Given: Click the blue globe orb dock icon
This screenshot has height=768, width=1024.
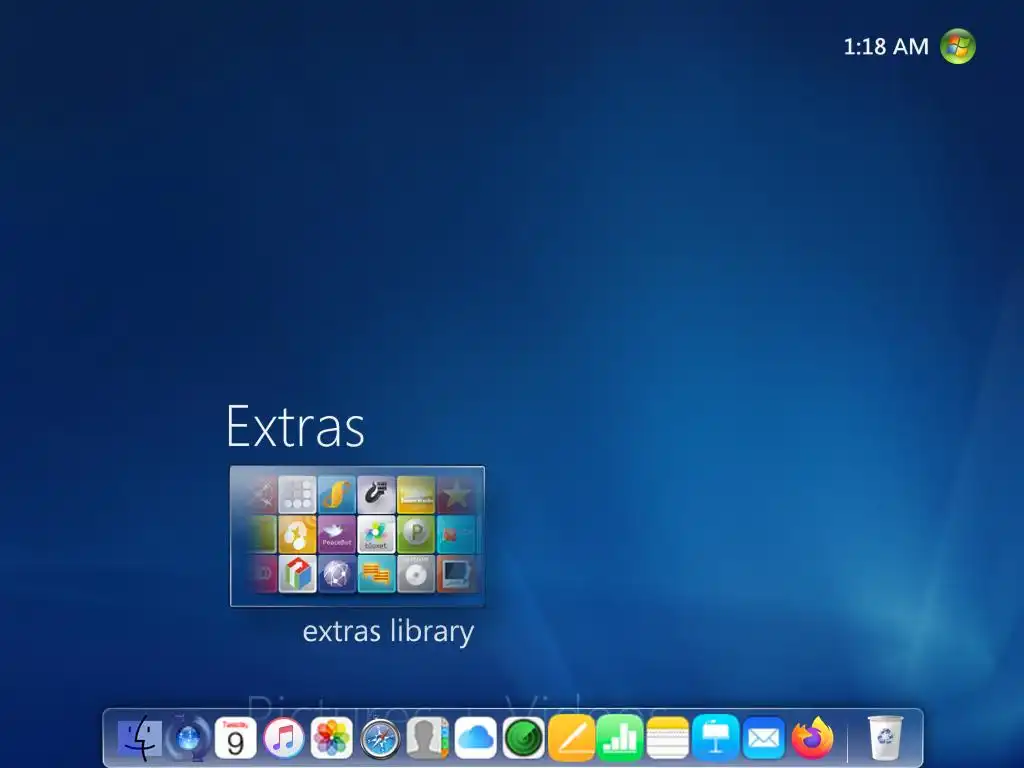Looking at the screenshot, I should (x=188, y=739).
